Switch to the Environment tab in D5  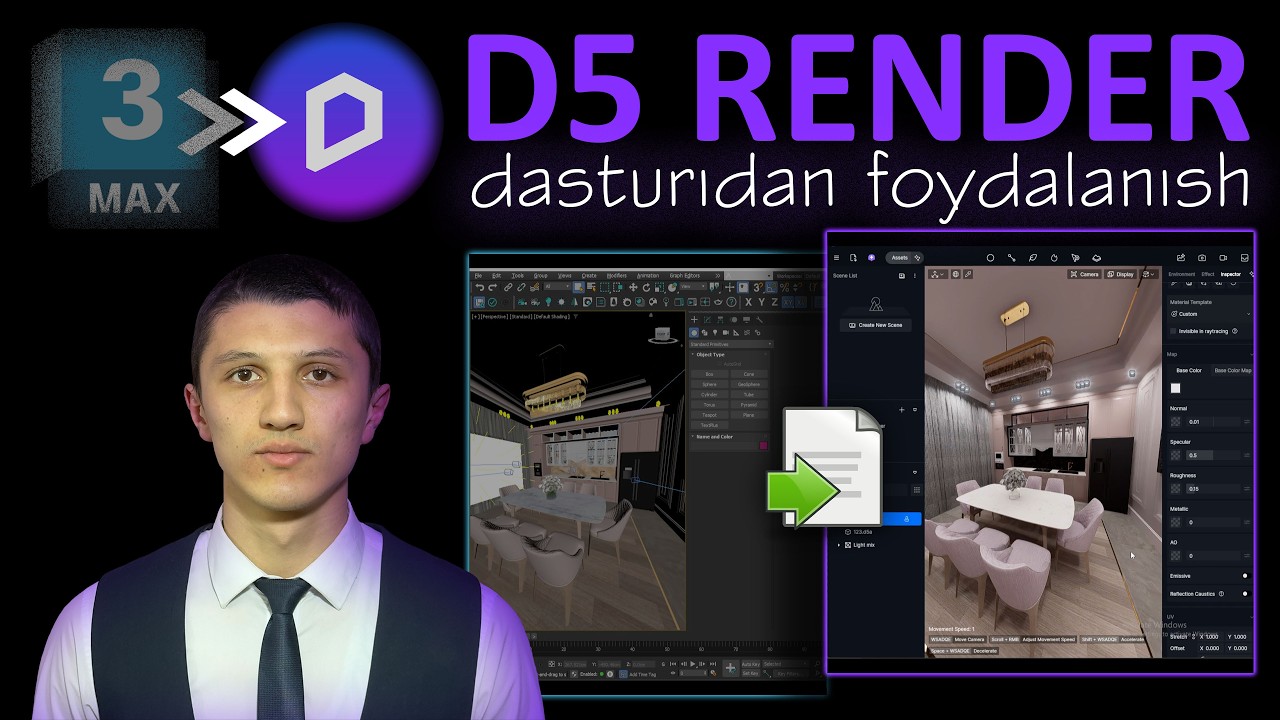coord(1182,274)
